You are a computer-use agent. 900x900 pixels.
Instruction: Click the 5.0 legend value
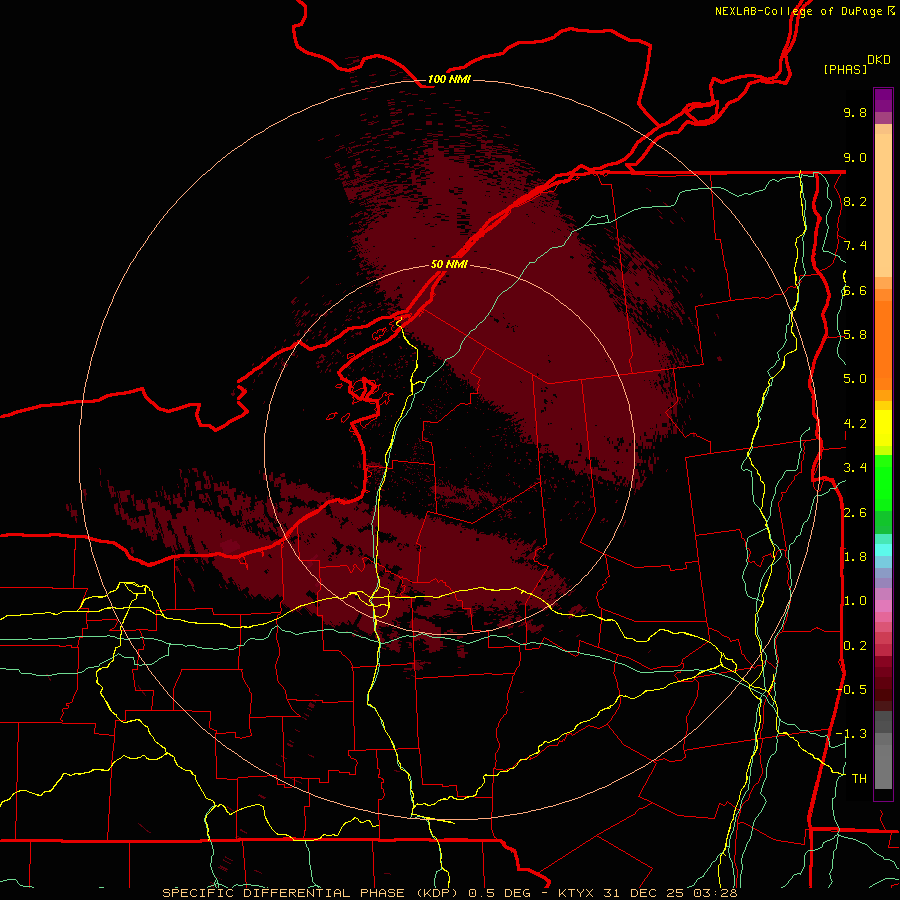(x=855, y=379)
